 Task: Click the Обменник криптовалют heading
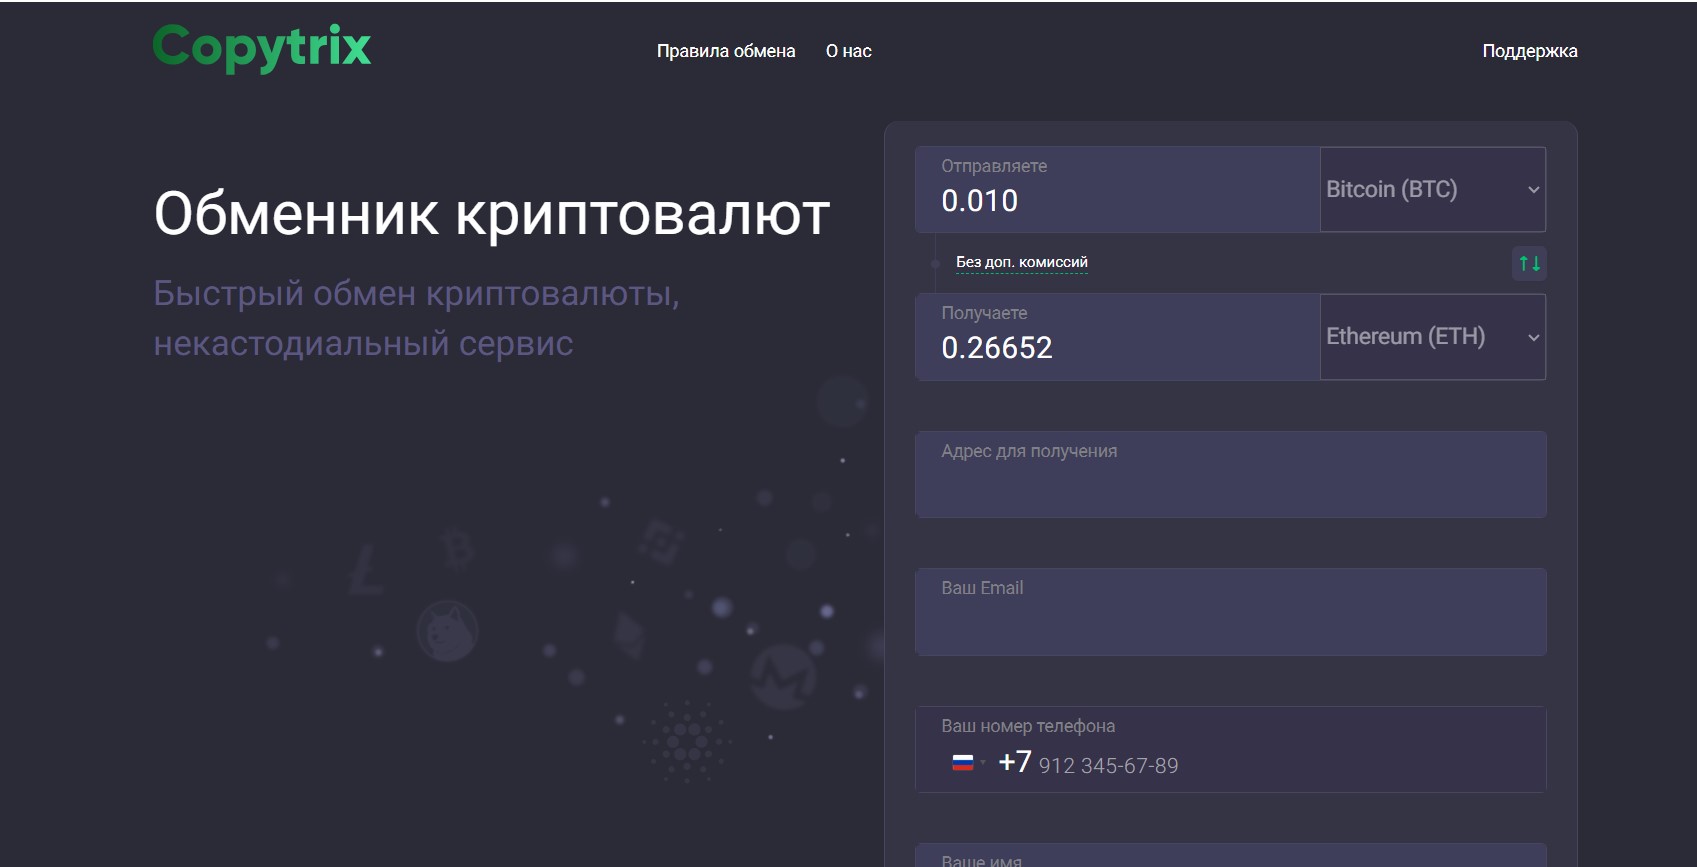pyautogui.click(x=492, y=214)
